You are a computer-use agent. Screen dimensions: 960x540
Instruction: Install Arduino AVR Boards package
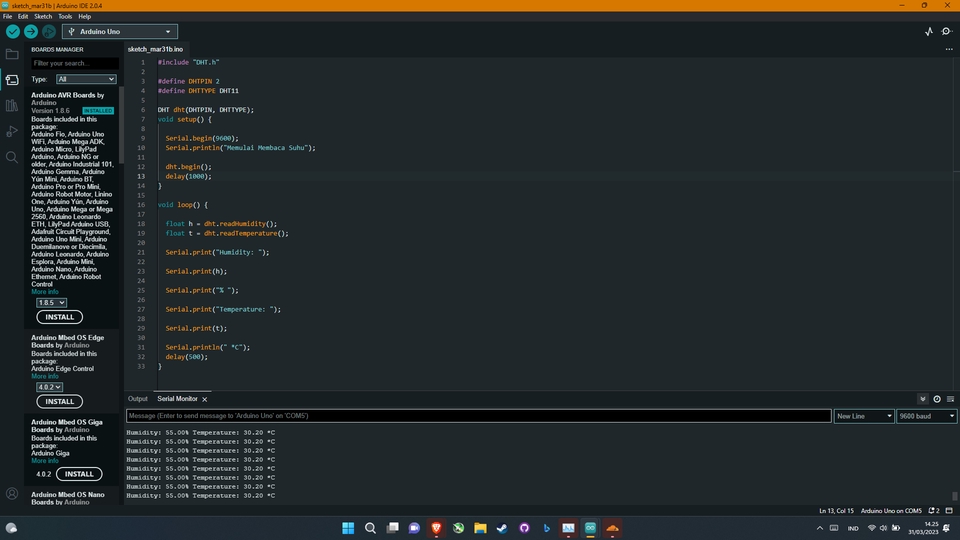59,317
